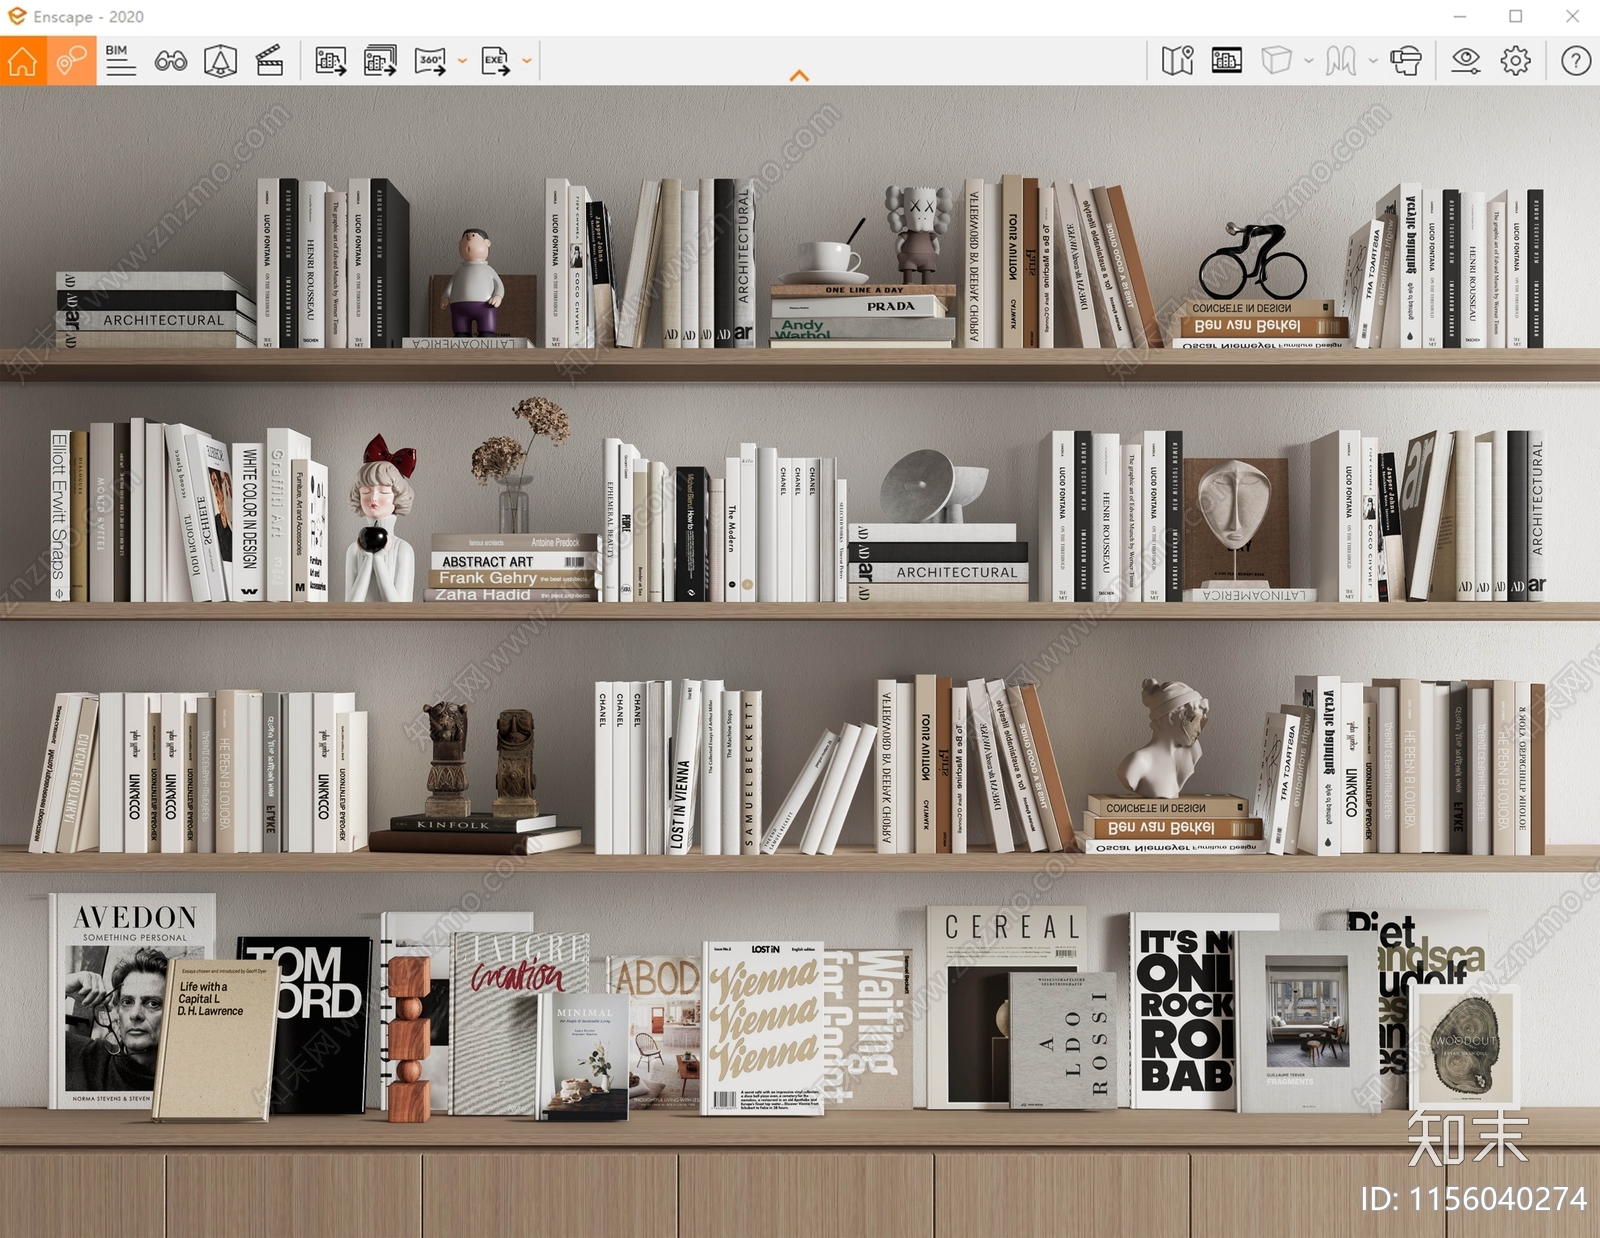Close the Enscape 2020 window
This screenshot has height=1238, width=1600.
coord(1572,17)
